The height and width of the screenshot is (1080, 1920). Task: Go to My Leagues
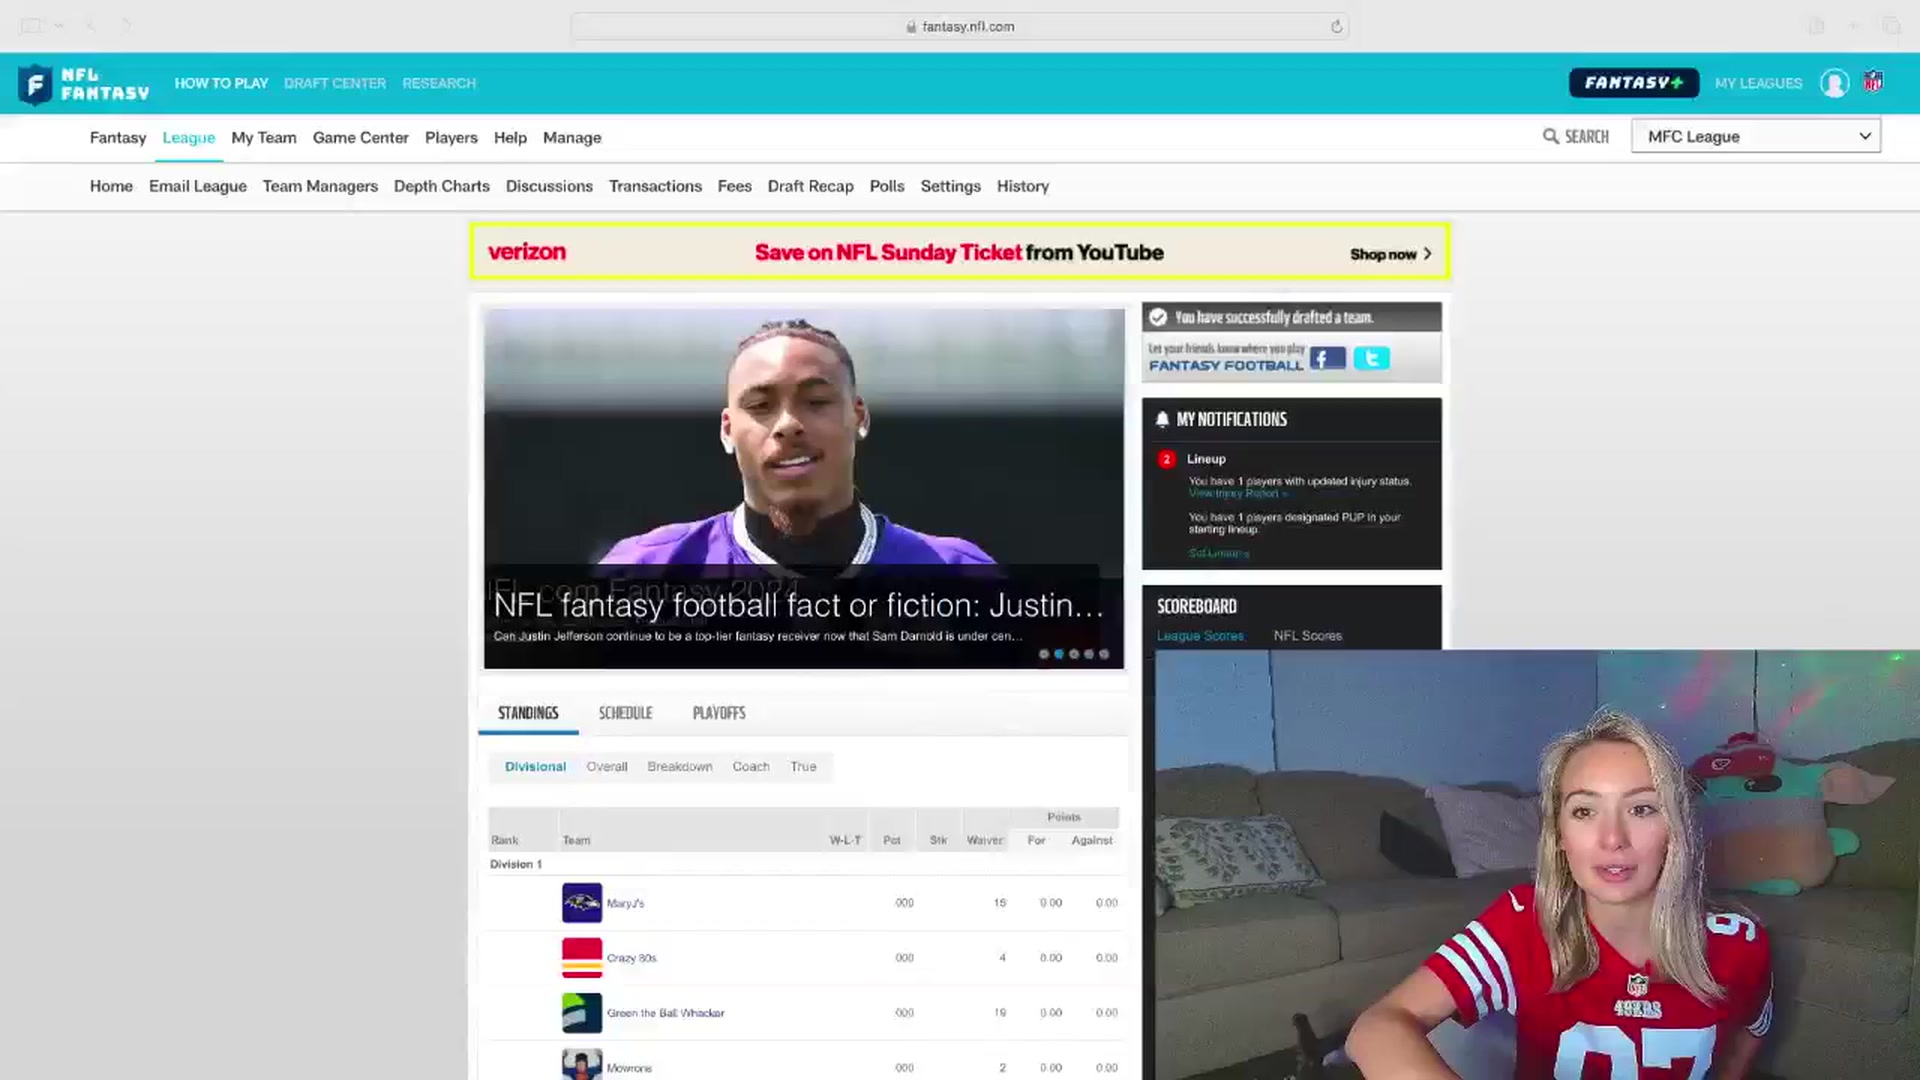coord(1758,83)
